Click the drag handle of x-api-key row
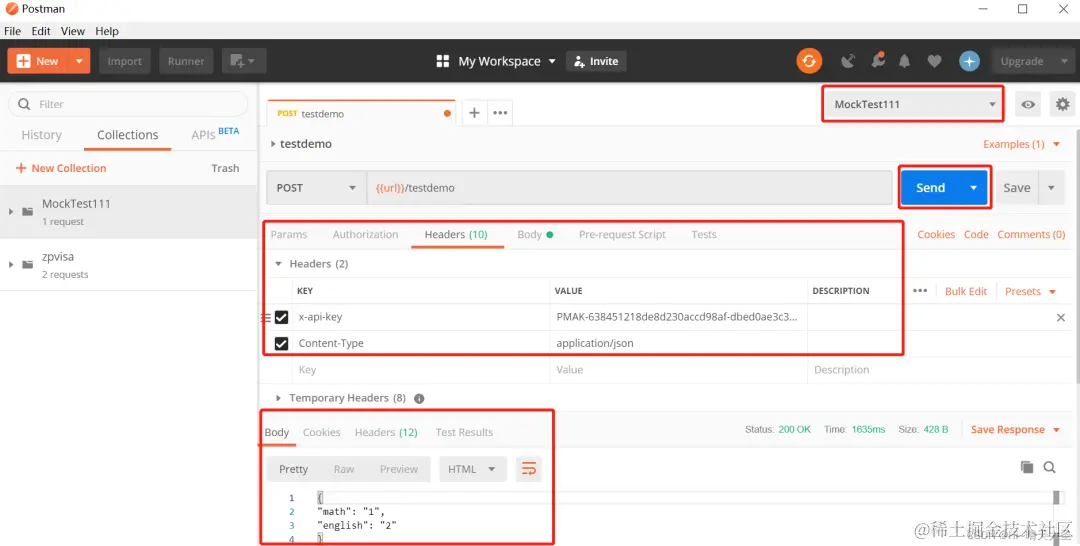The image size is (1080, 546). pos(265,317)
